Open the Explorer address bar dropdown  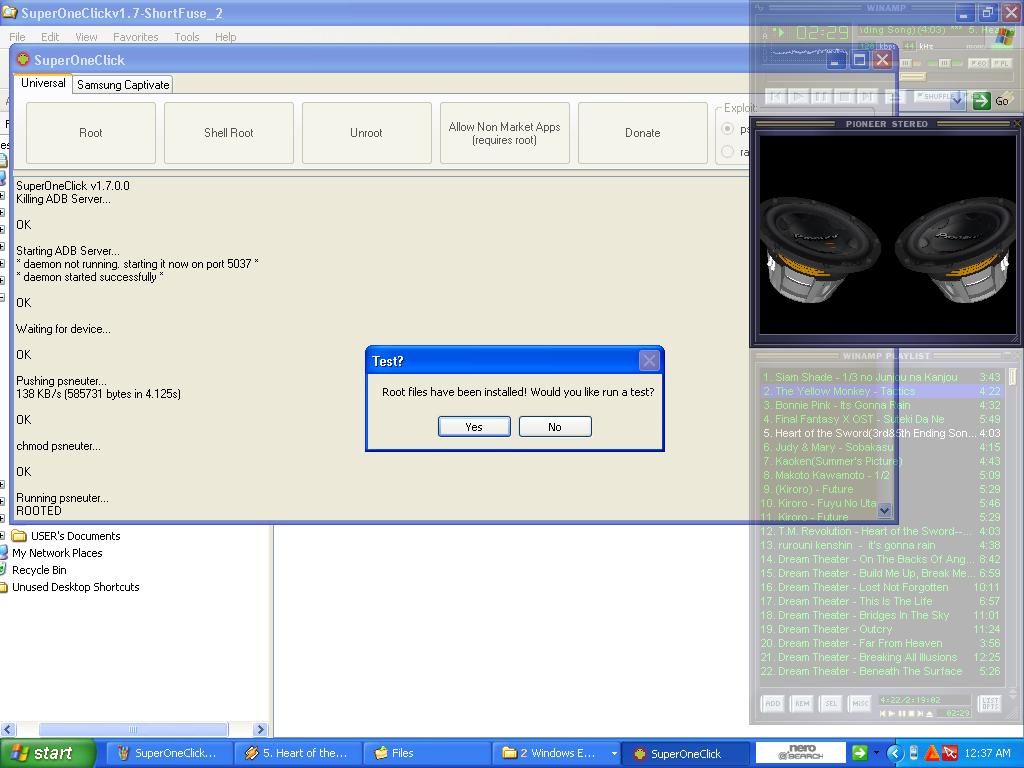click(957, 100)
